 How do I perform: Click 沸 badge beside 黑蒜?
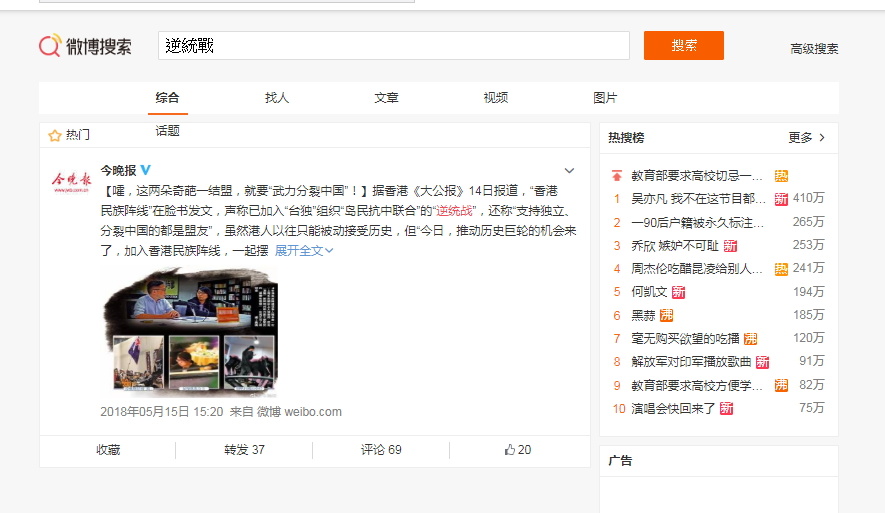point(667,315)
